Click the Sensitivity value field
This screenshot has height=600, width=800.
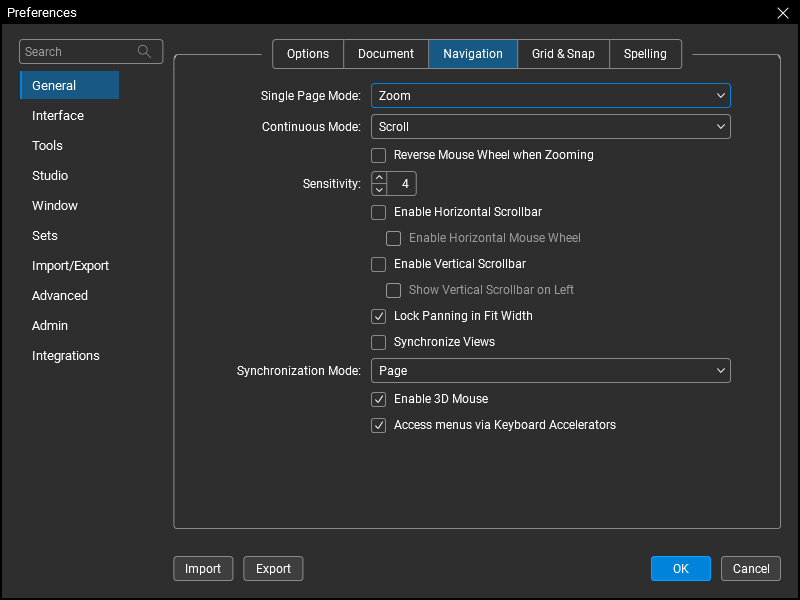pyautogui.click(x=402, y=184)
